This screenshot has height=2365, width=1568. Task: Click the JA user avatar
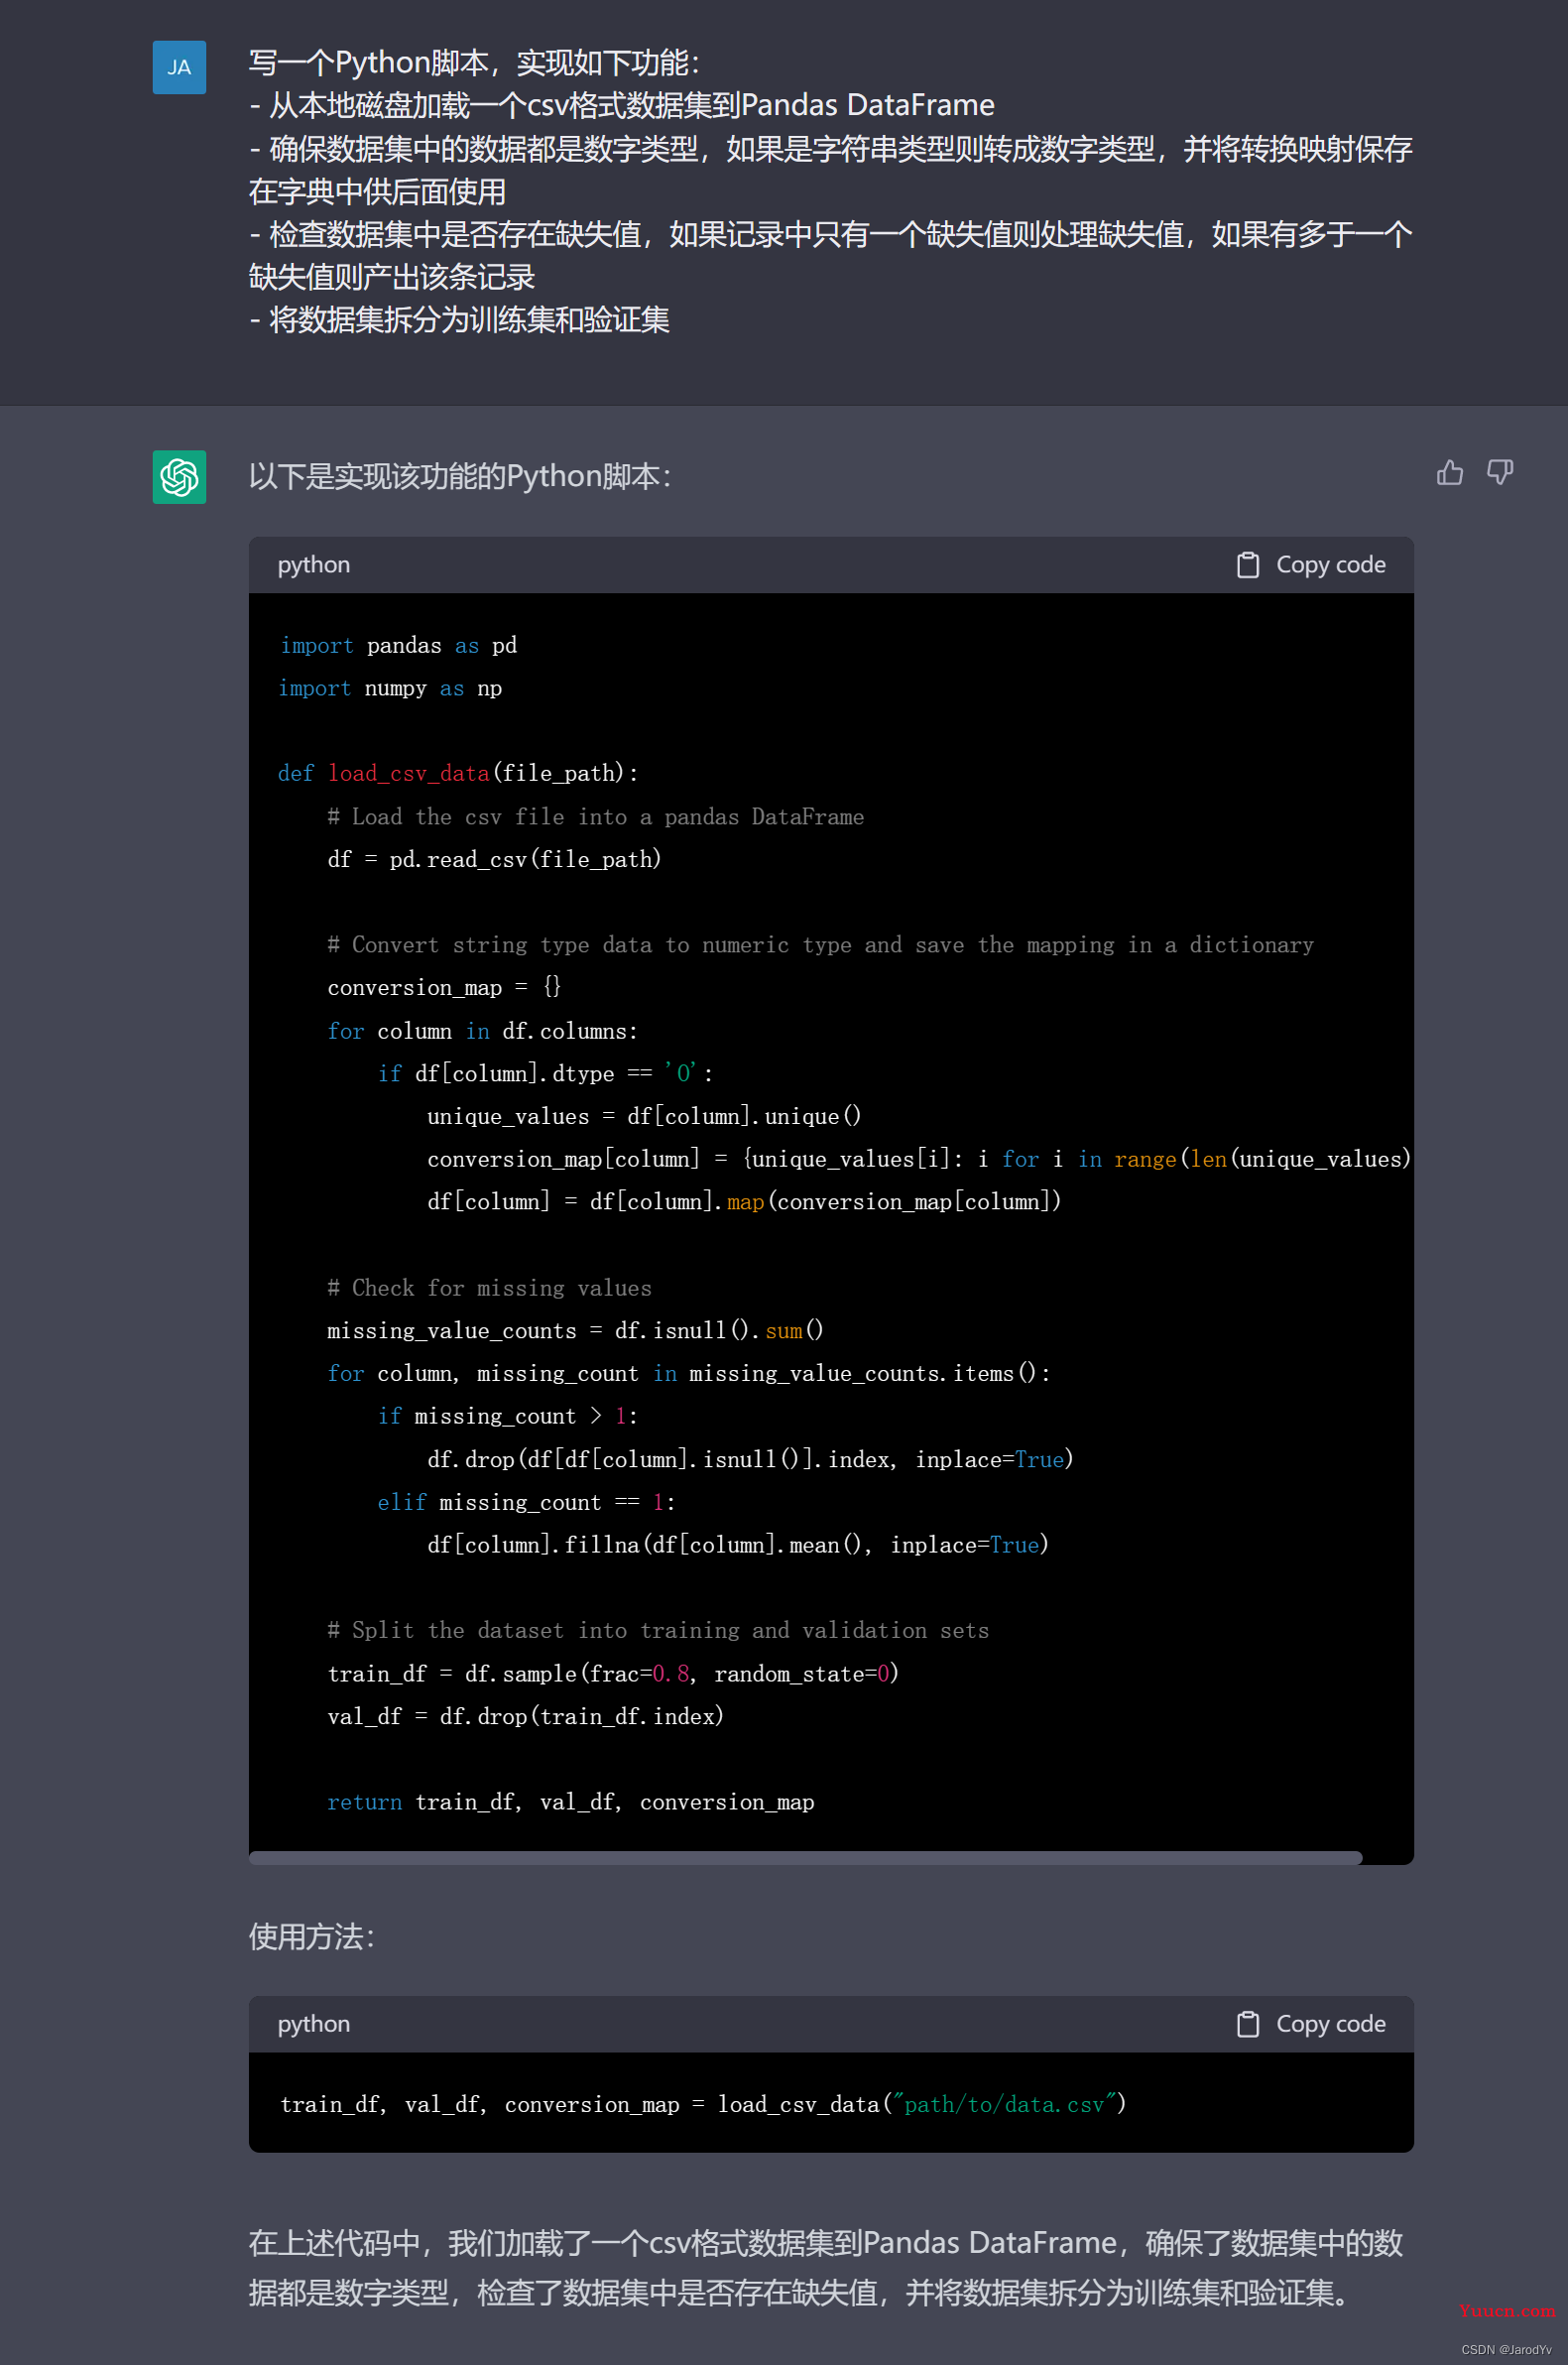179,67
